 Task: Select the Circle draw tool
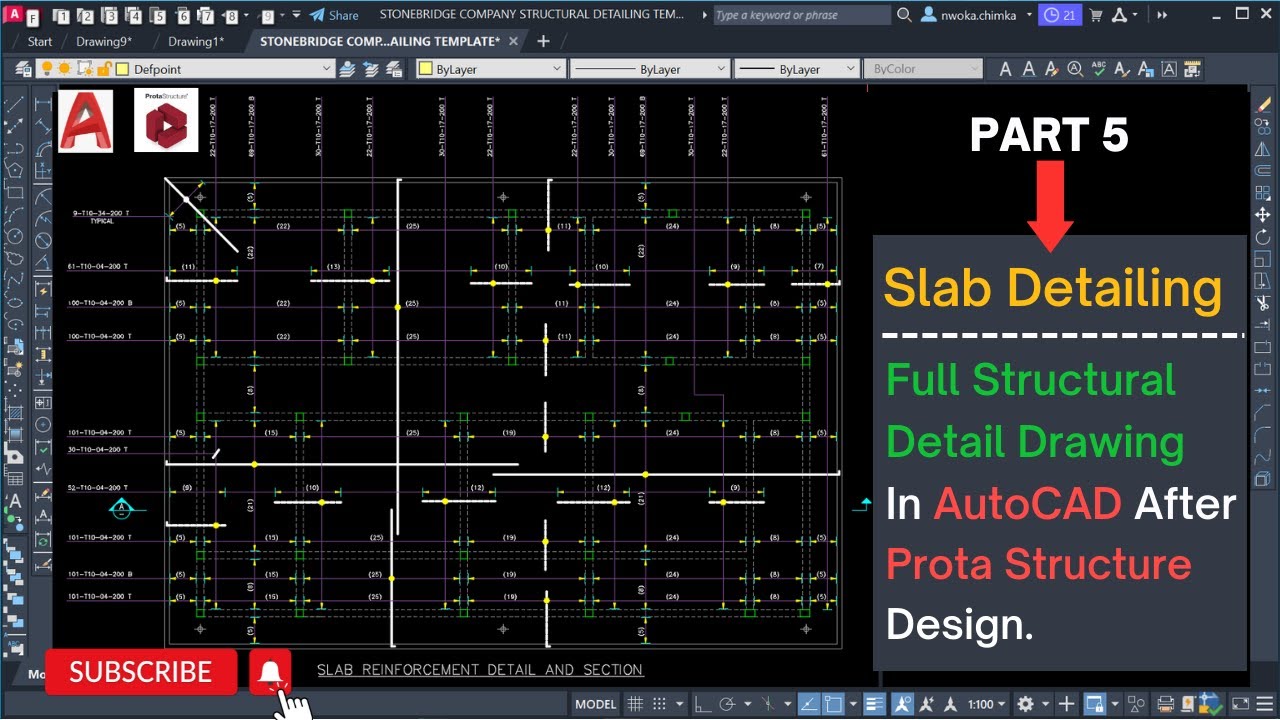(14, 236)
